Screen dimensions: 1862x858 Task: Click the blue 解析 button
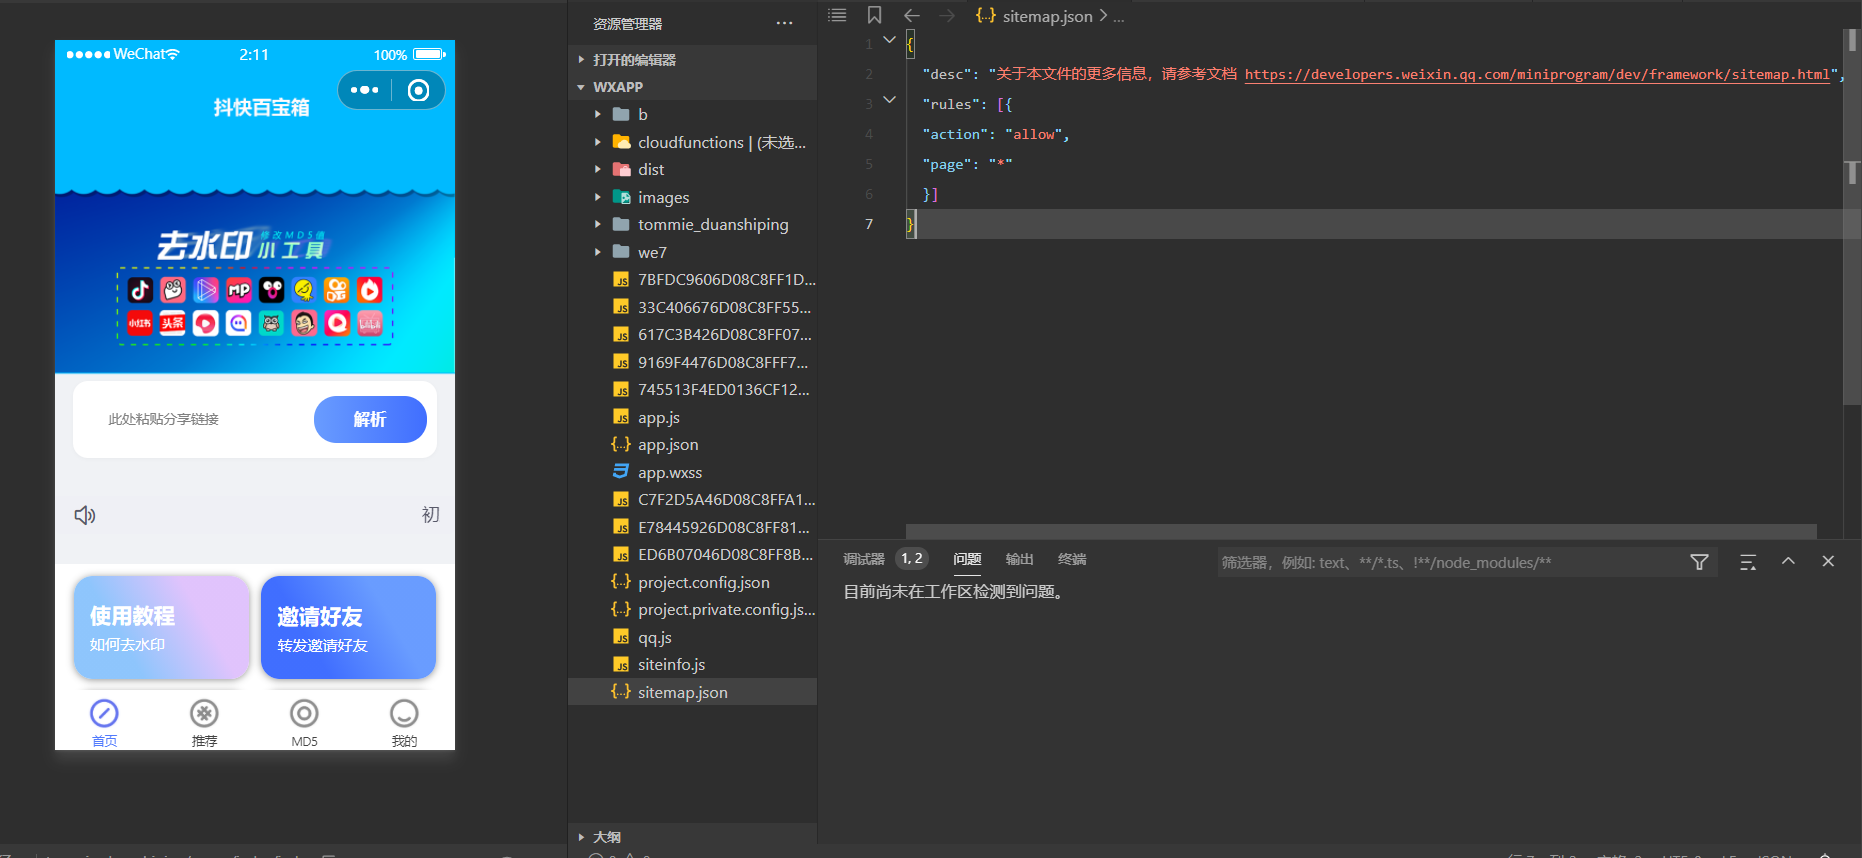tap(370, 419)
